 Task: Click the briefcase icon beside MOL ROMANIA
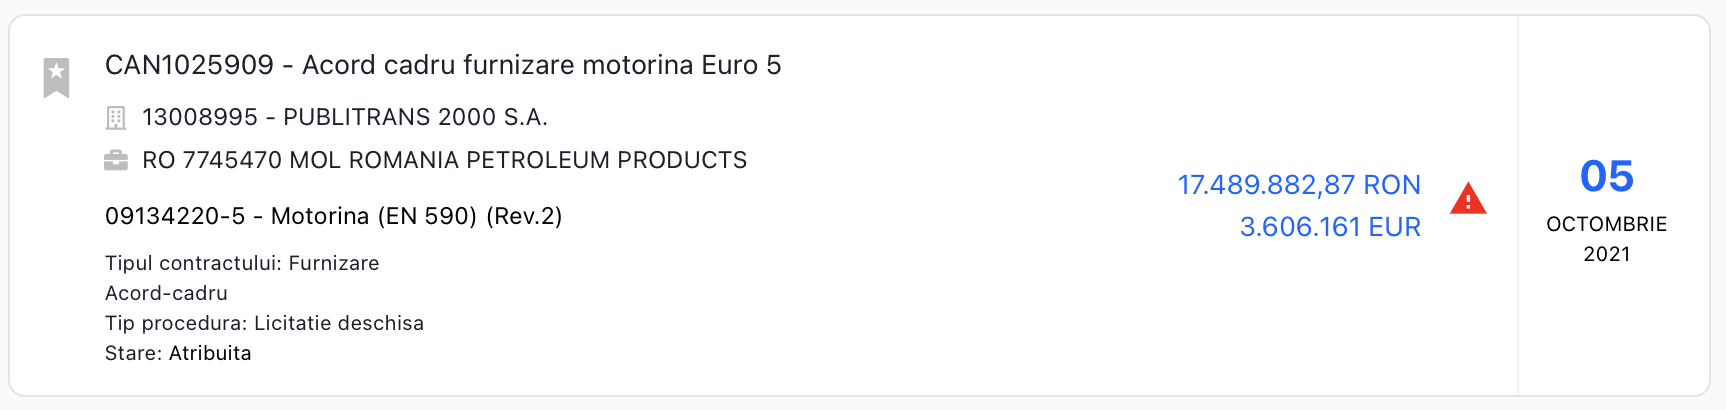point(116,160)
